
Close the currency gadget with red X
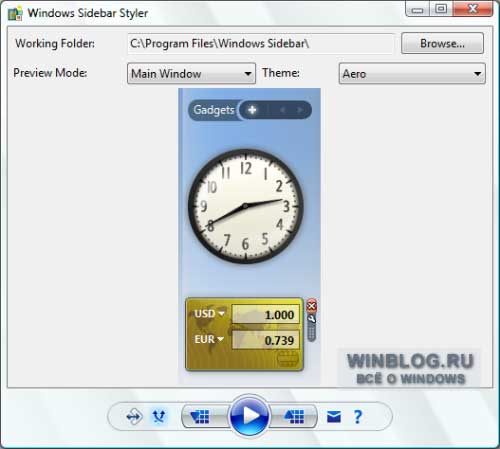312,305
